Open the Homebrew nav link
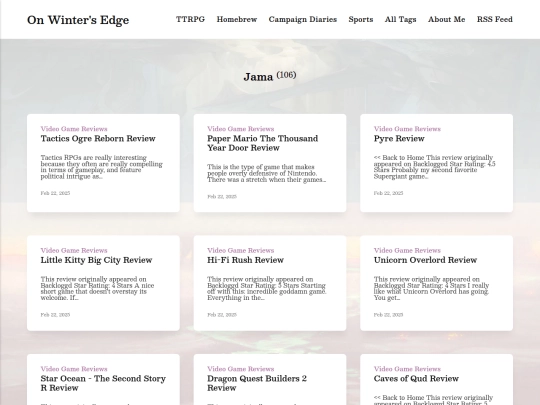Viewport: 540px width, 405px height. (237, 19)
